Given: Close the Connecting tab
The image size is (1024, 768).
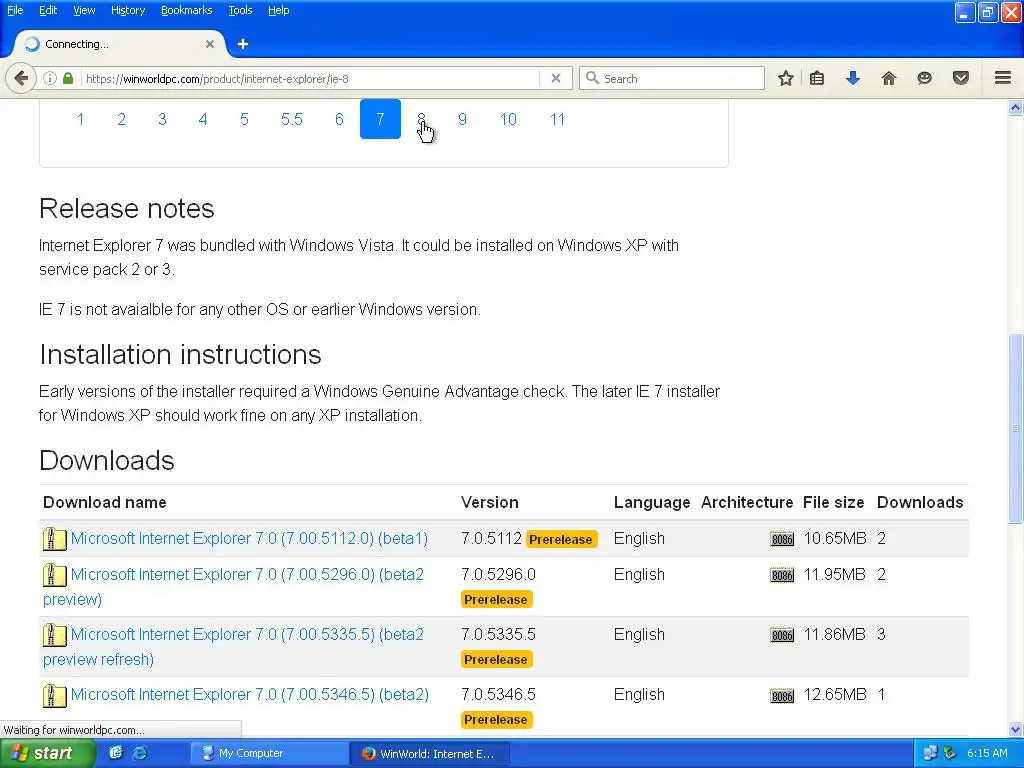Looking at the screenshot, I should (210, 44).
